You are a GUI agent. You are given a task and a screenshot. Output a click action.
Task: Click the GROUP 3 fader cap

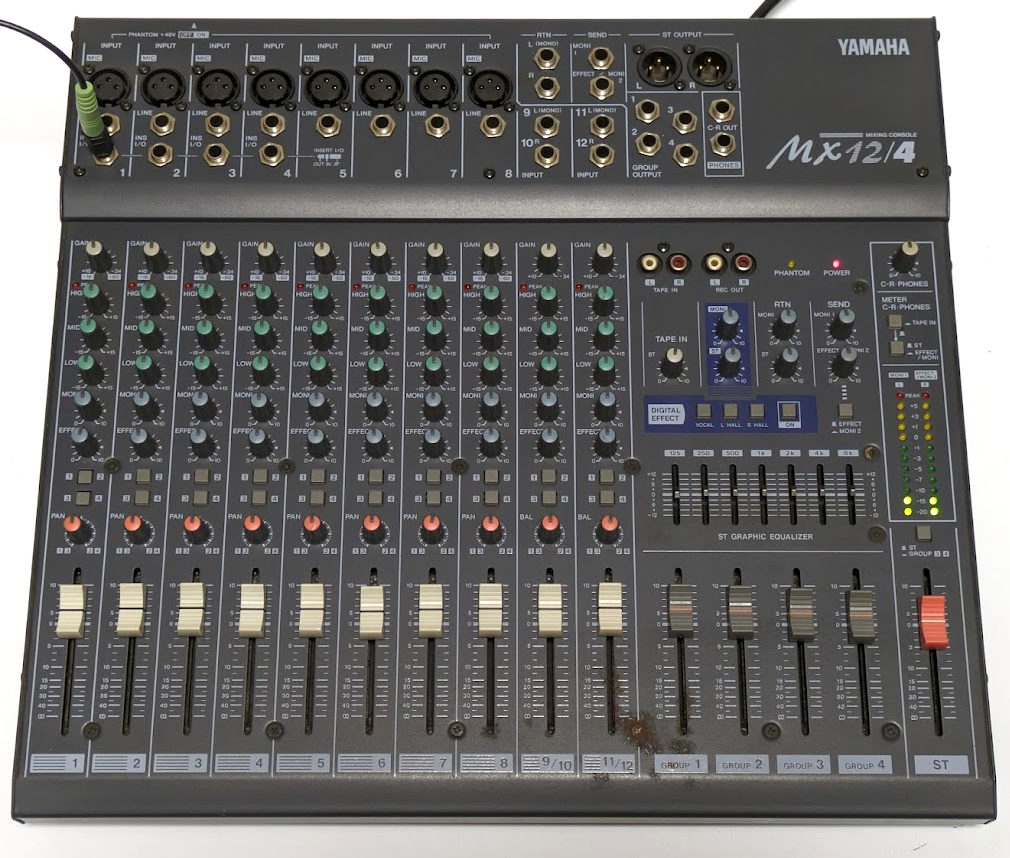point(800,615)
